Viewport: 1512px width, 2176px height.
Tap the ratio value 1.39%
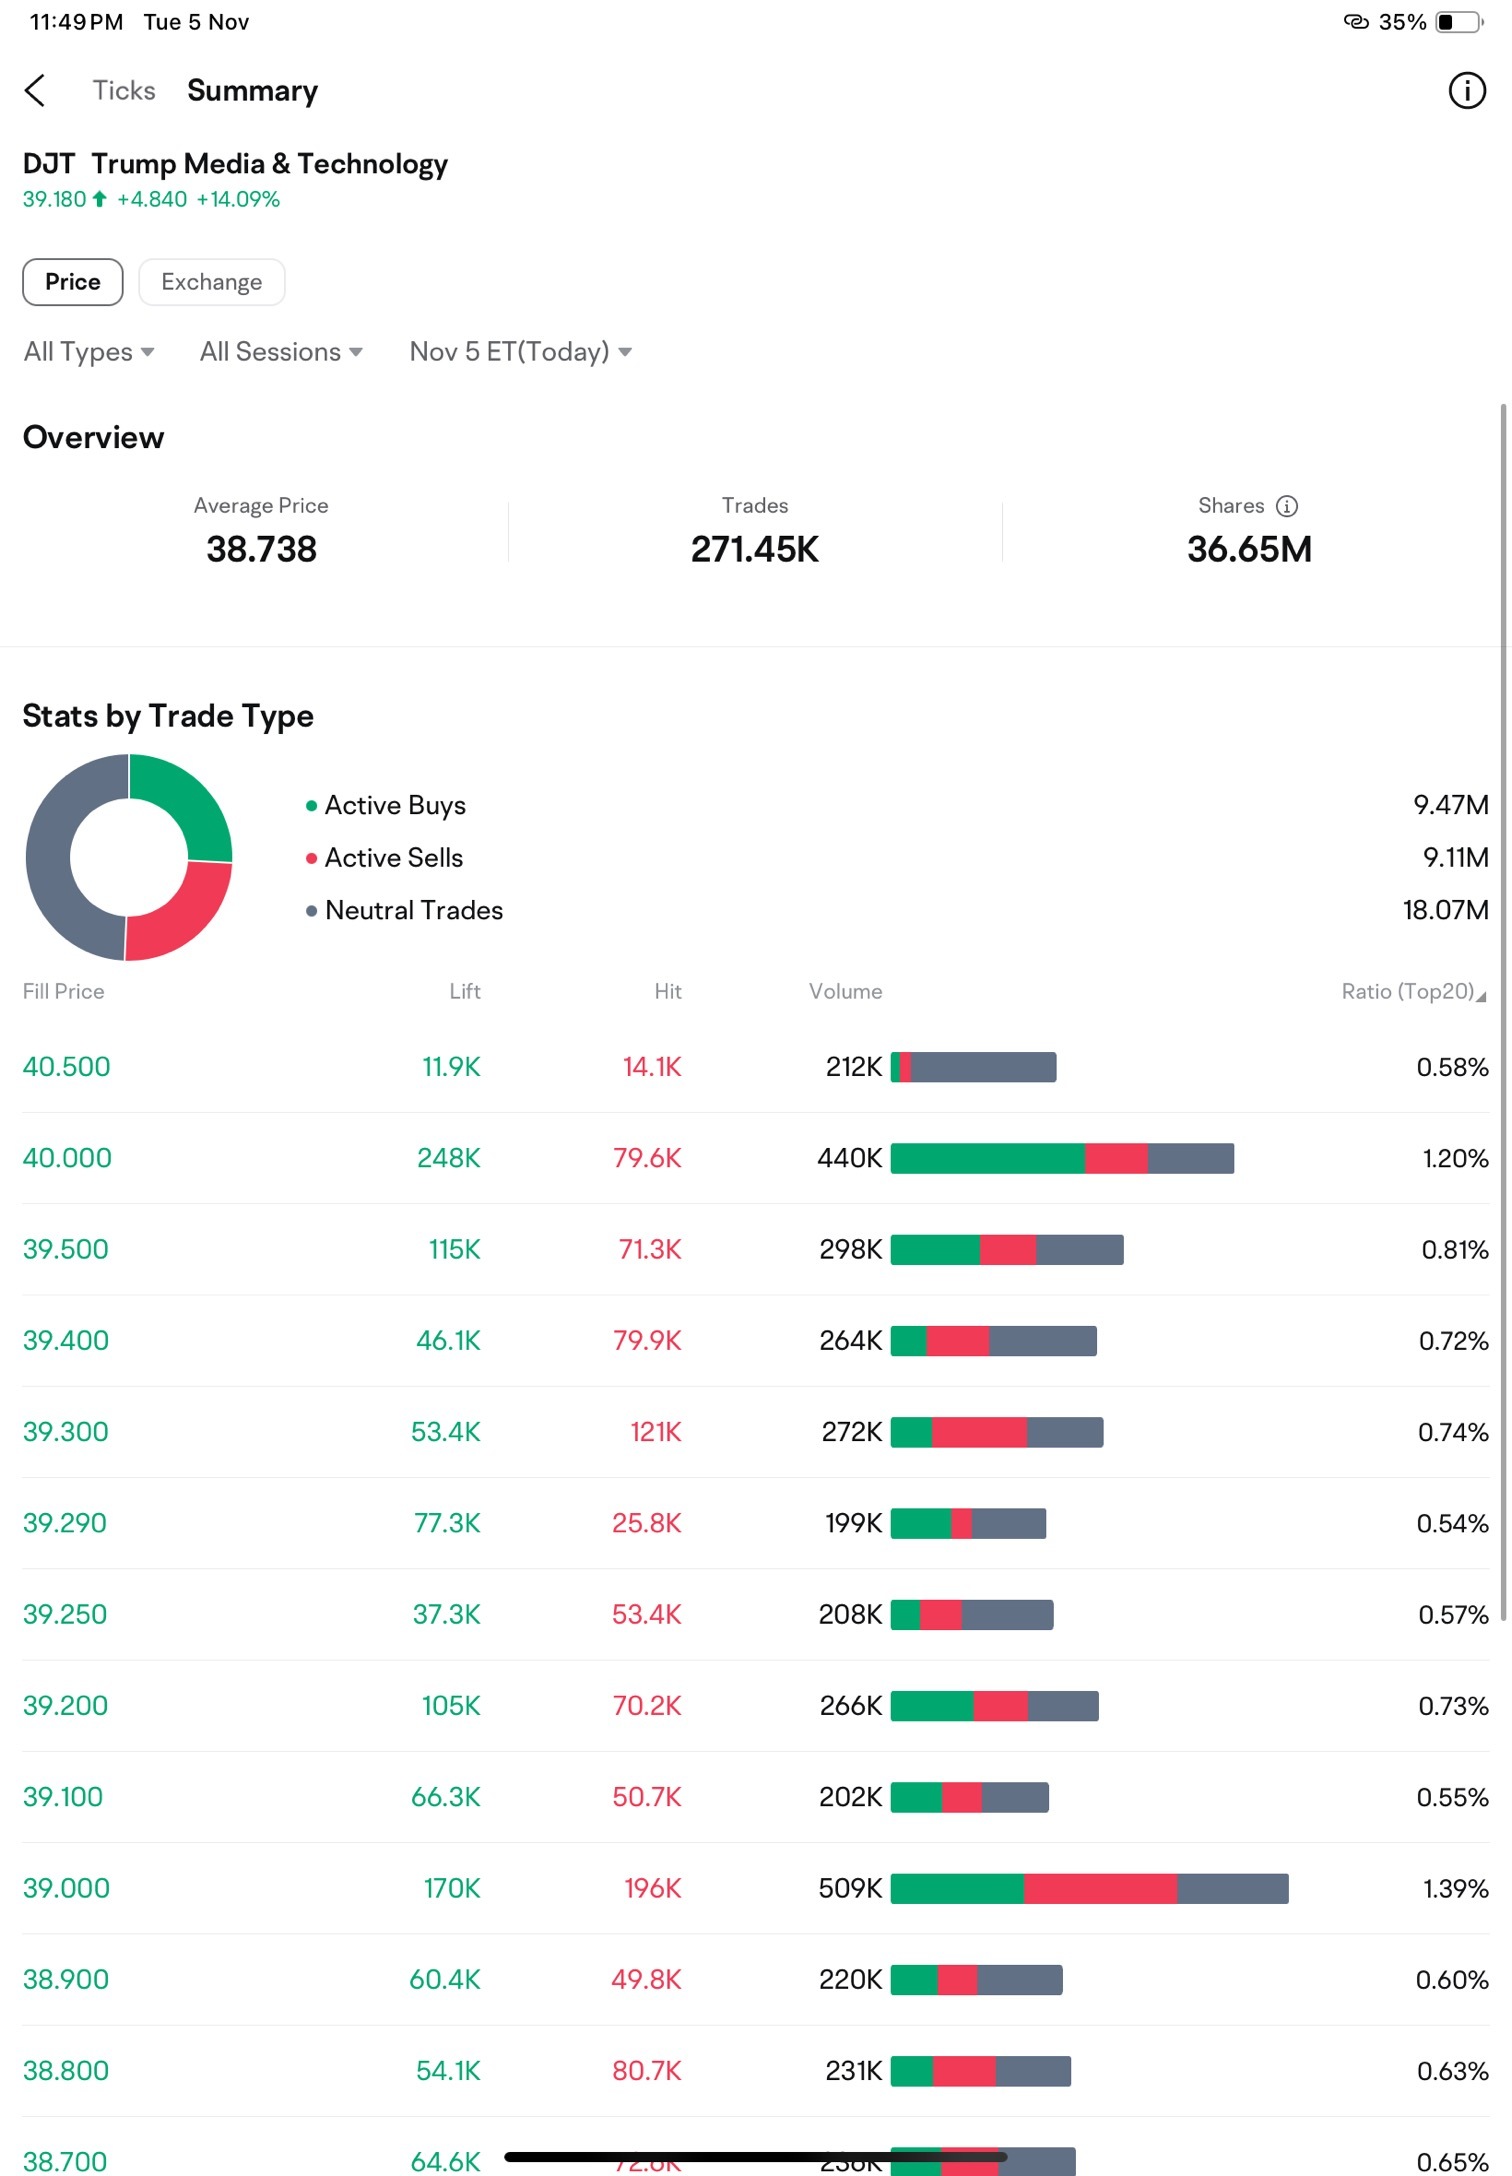point(1456,1888)
